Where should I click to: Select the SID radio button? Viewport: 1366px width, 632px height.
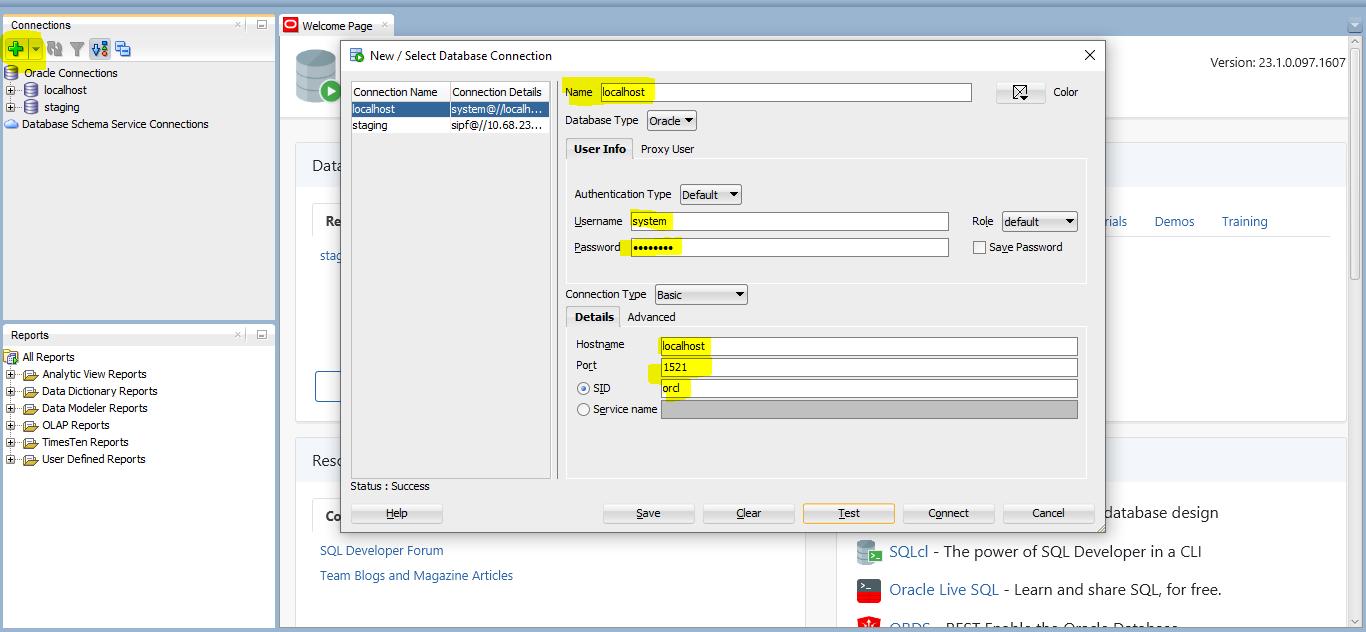coord(583,388)
